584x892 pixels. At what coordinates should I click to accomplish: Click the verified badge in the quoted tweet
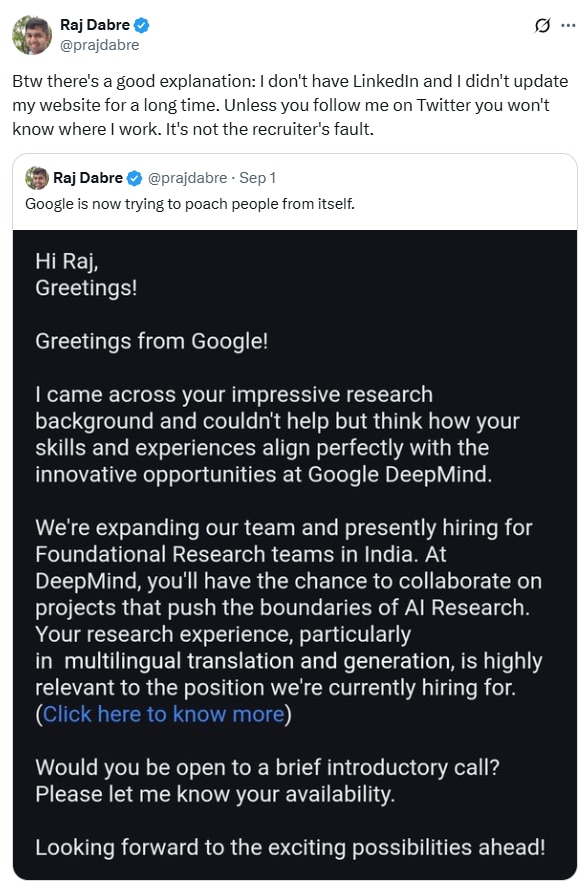(134, 178)
